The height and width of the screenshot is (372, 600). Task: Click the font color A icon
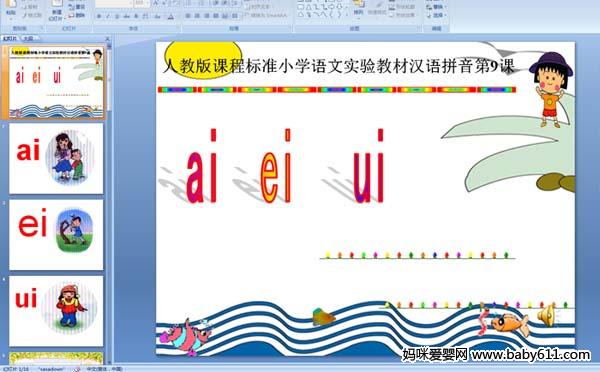click(x=171, y=16)
